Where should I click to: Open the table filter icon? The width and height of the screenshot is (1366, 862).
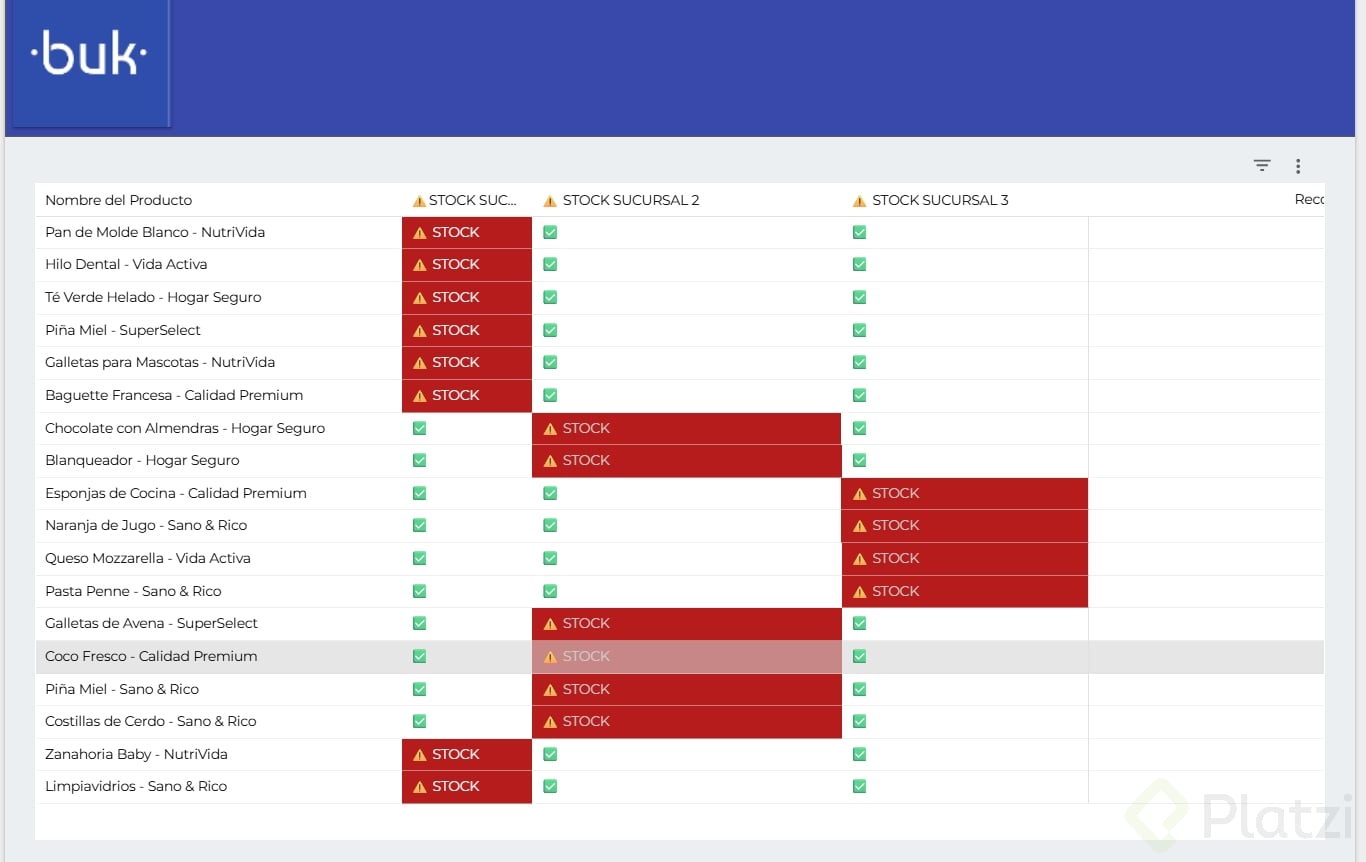click(x=1262, y=166)
